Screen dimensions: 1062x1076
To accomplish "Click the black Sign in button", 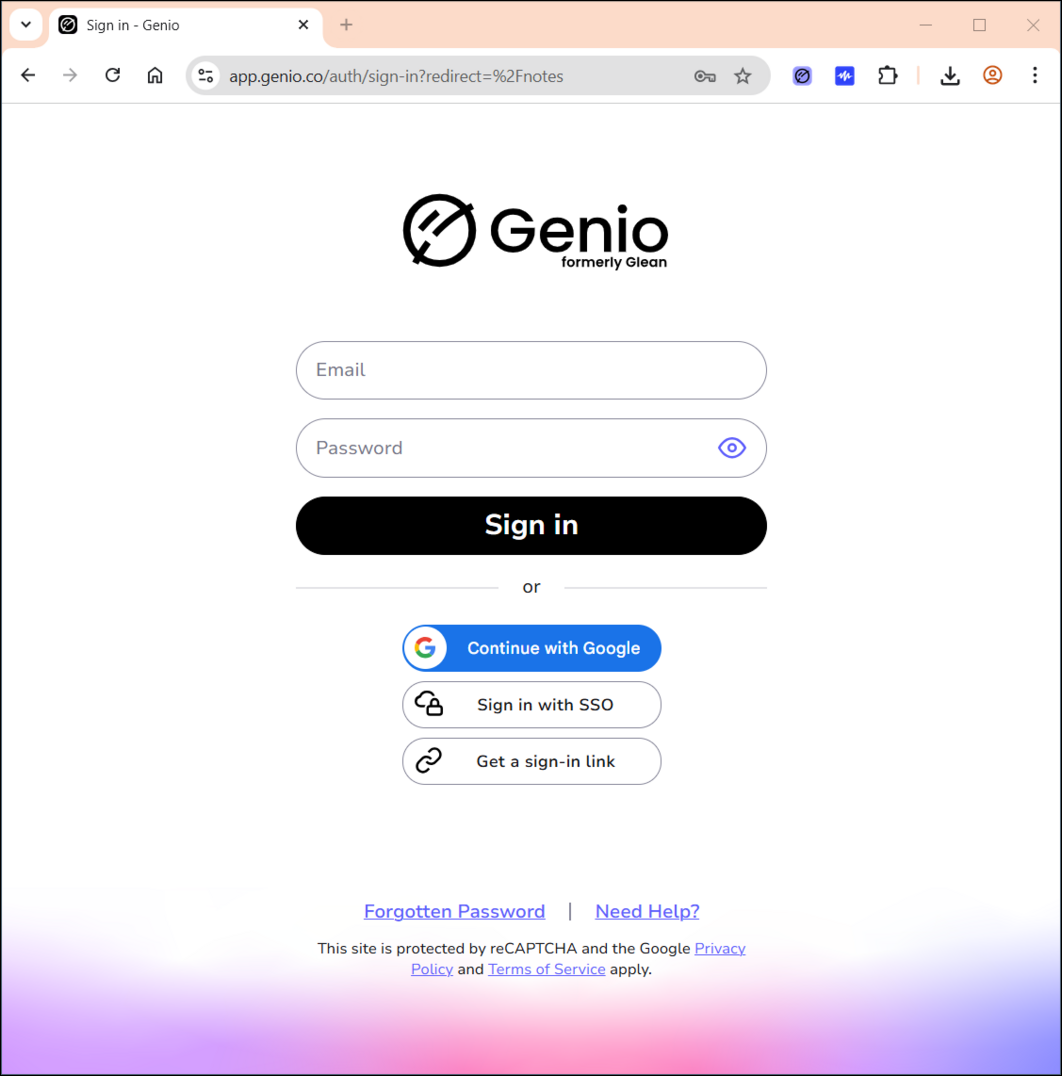I will click(x=531, y=526).
